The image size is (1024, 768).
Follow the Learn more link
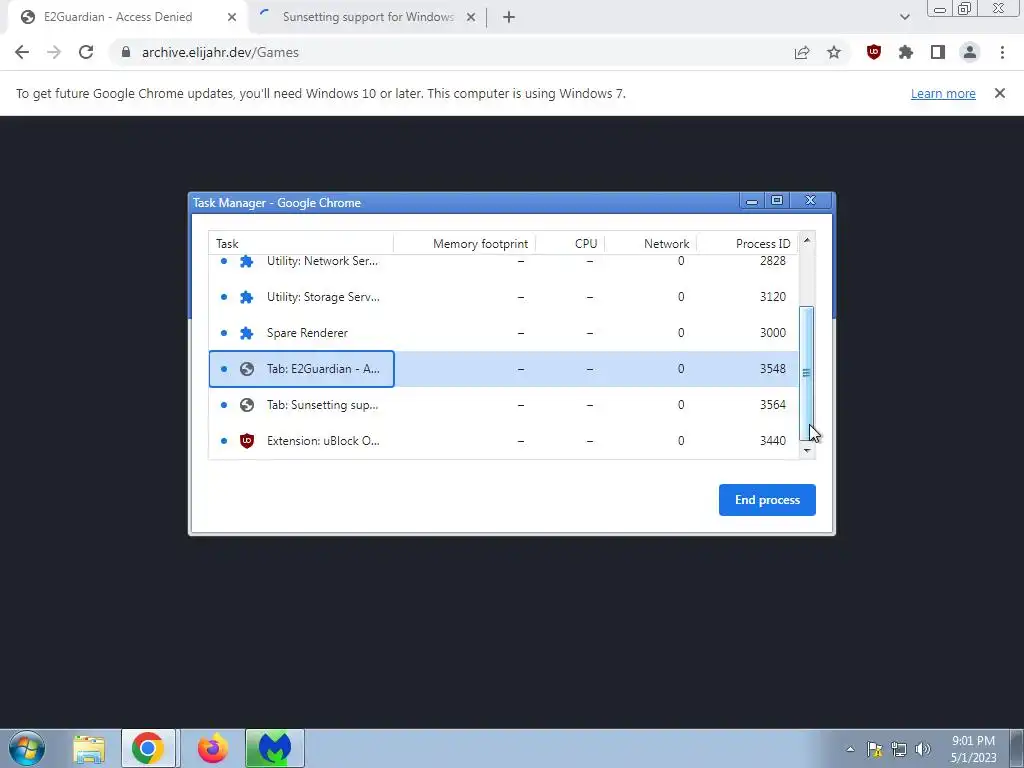click(x=943, y=93)
